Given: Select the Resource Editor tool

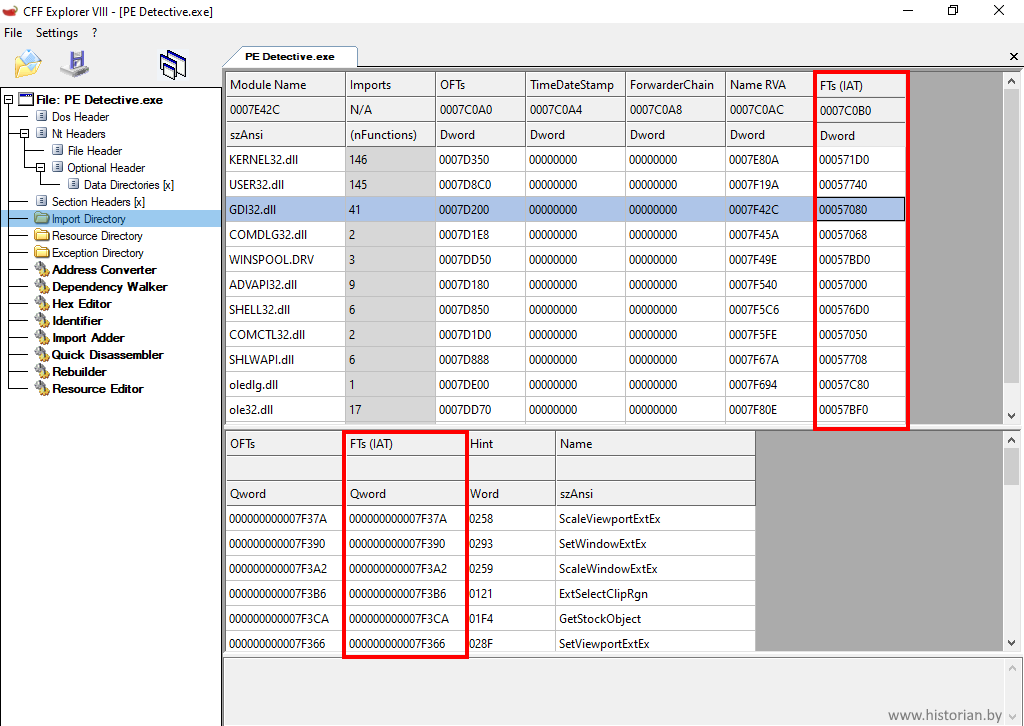Looking at the screenshot, I should point(97,389).
